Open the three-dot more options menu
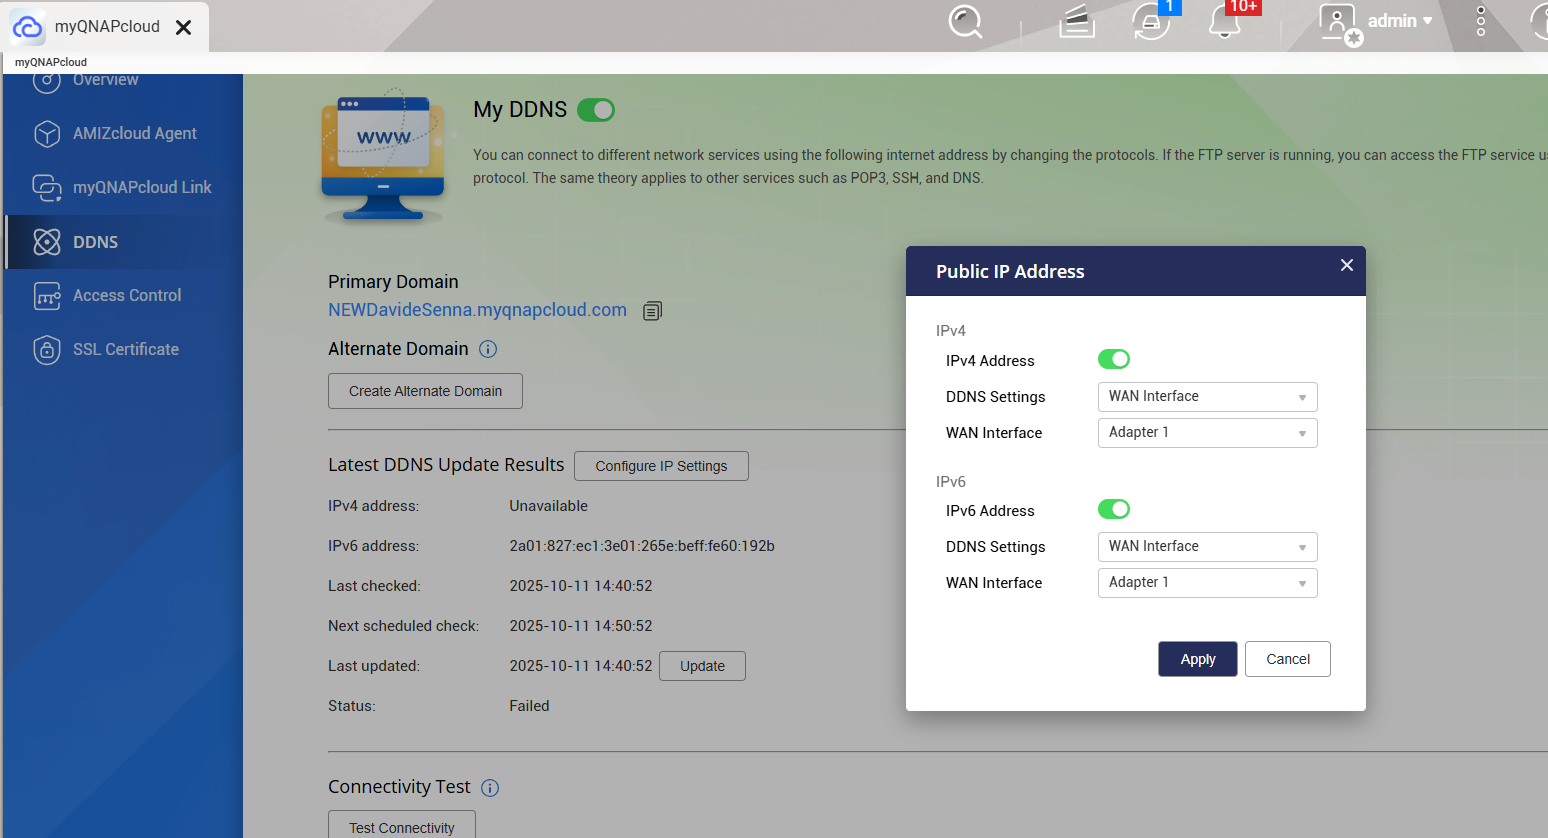 tap(1481, 21)
